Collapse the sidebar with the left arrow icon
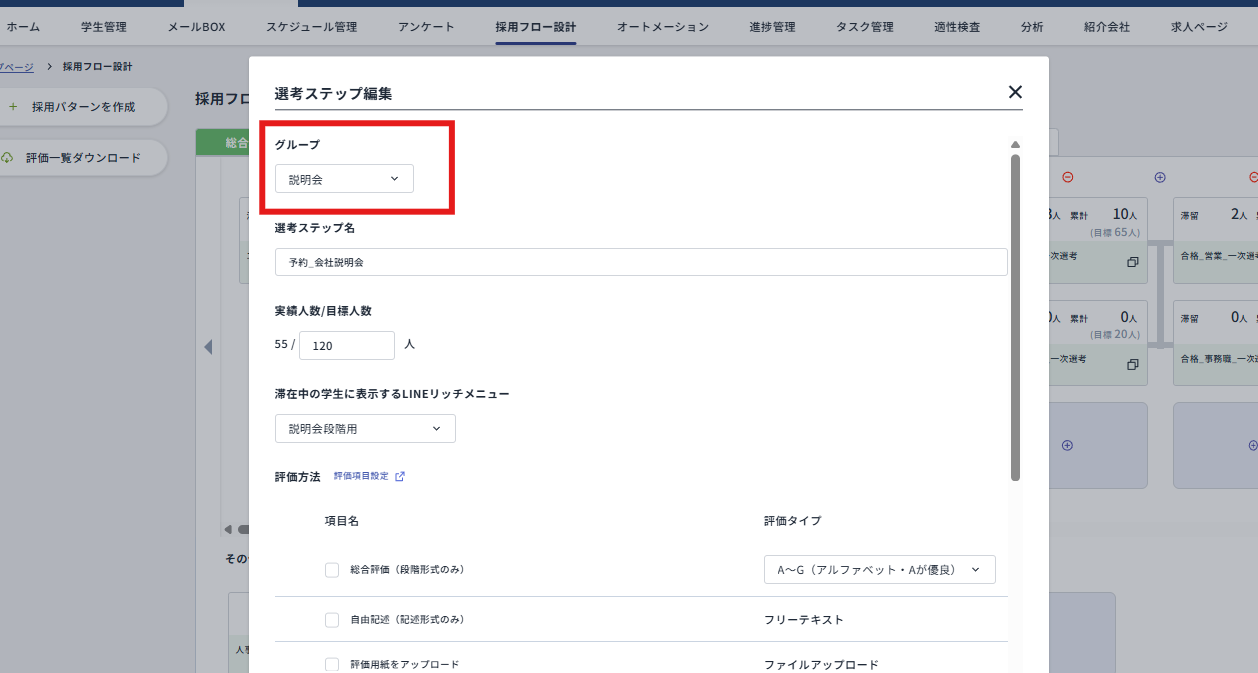The width and height of the screenshot is (1258, 673). (208, 347)
